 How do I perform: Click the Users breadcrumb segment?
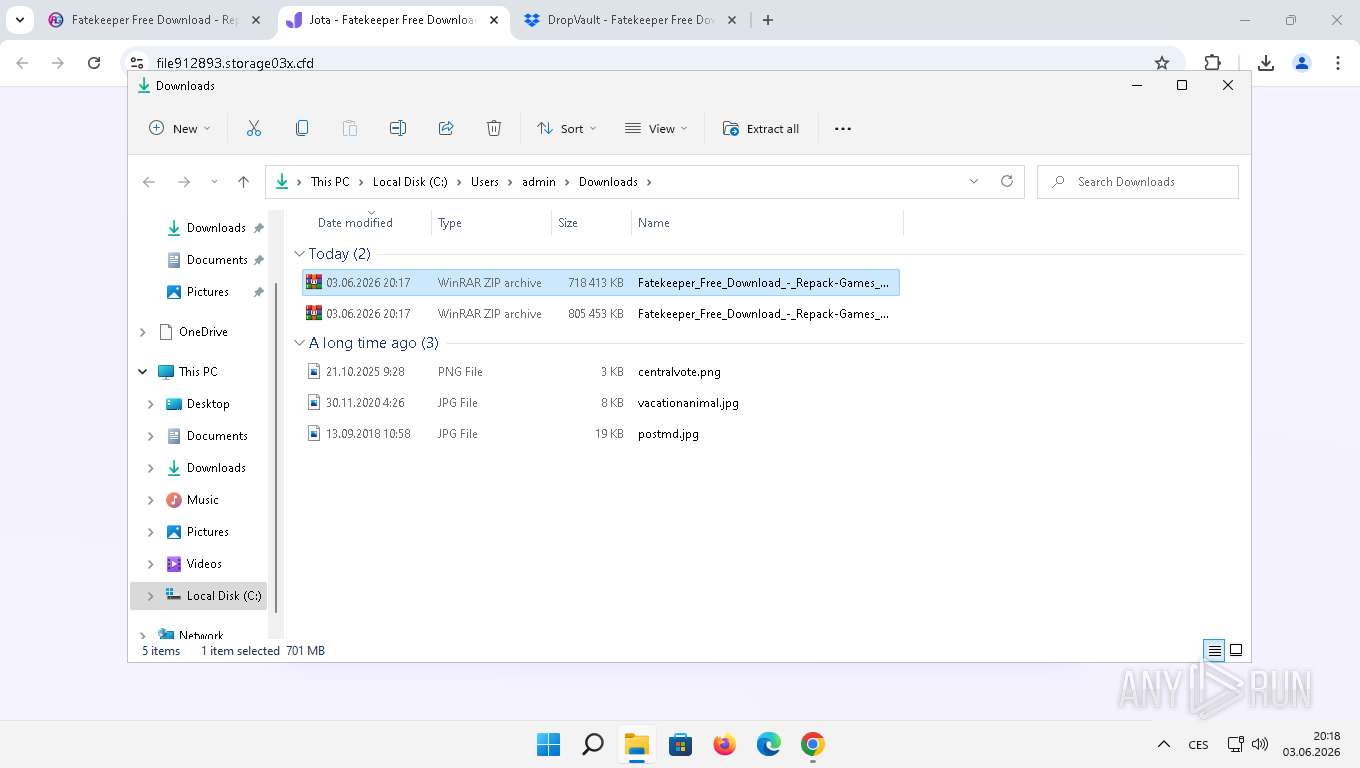[485, 182]
